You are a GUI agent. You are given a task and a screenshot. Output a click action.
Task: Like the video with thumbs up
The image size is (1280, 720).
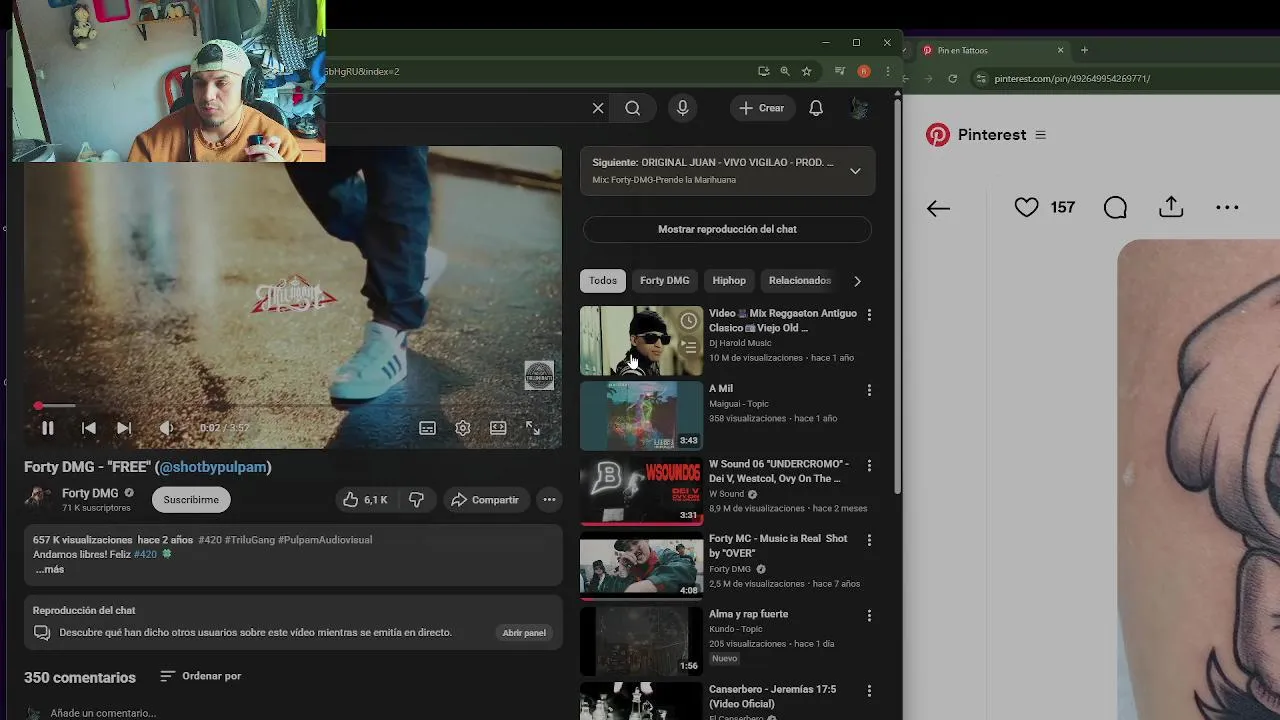point(365,500)
